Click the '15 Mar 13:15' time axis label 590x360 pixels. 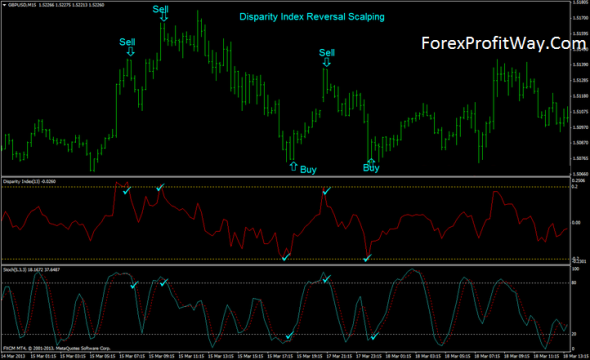click(x=221, y=356)
